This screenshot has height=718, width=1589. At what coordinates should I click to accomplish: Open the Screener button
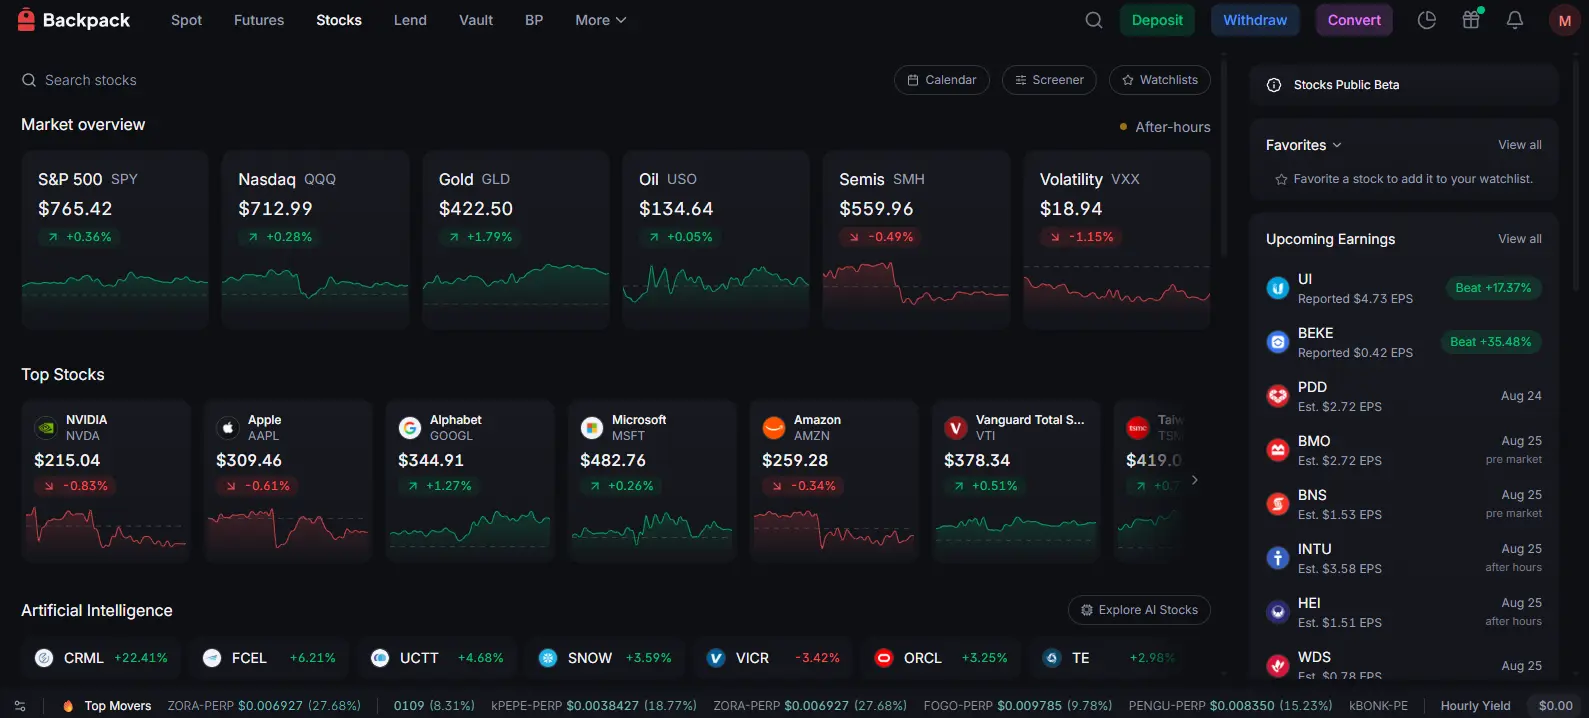click(1049, 80)
